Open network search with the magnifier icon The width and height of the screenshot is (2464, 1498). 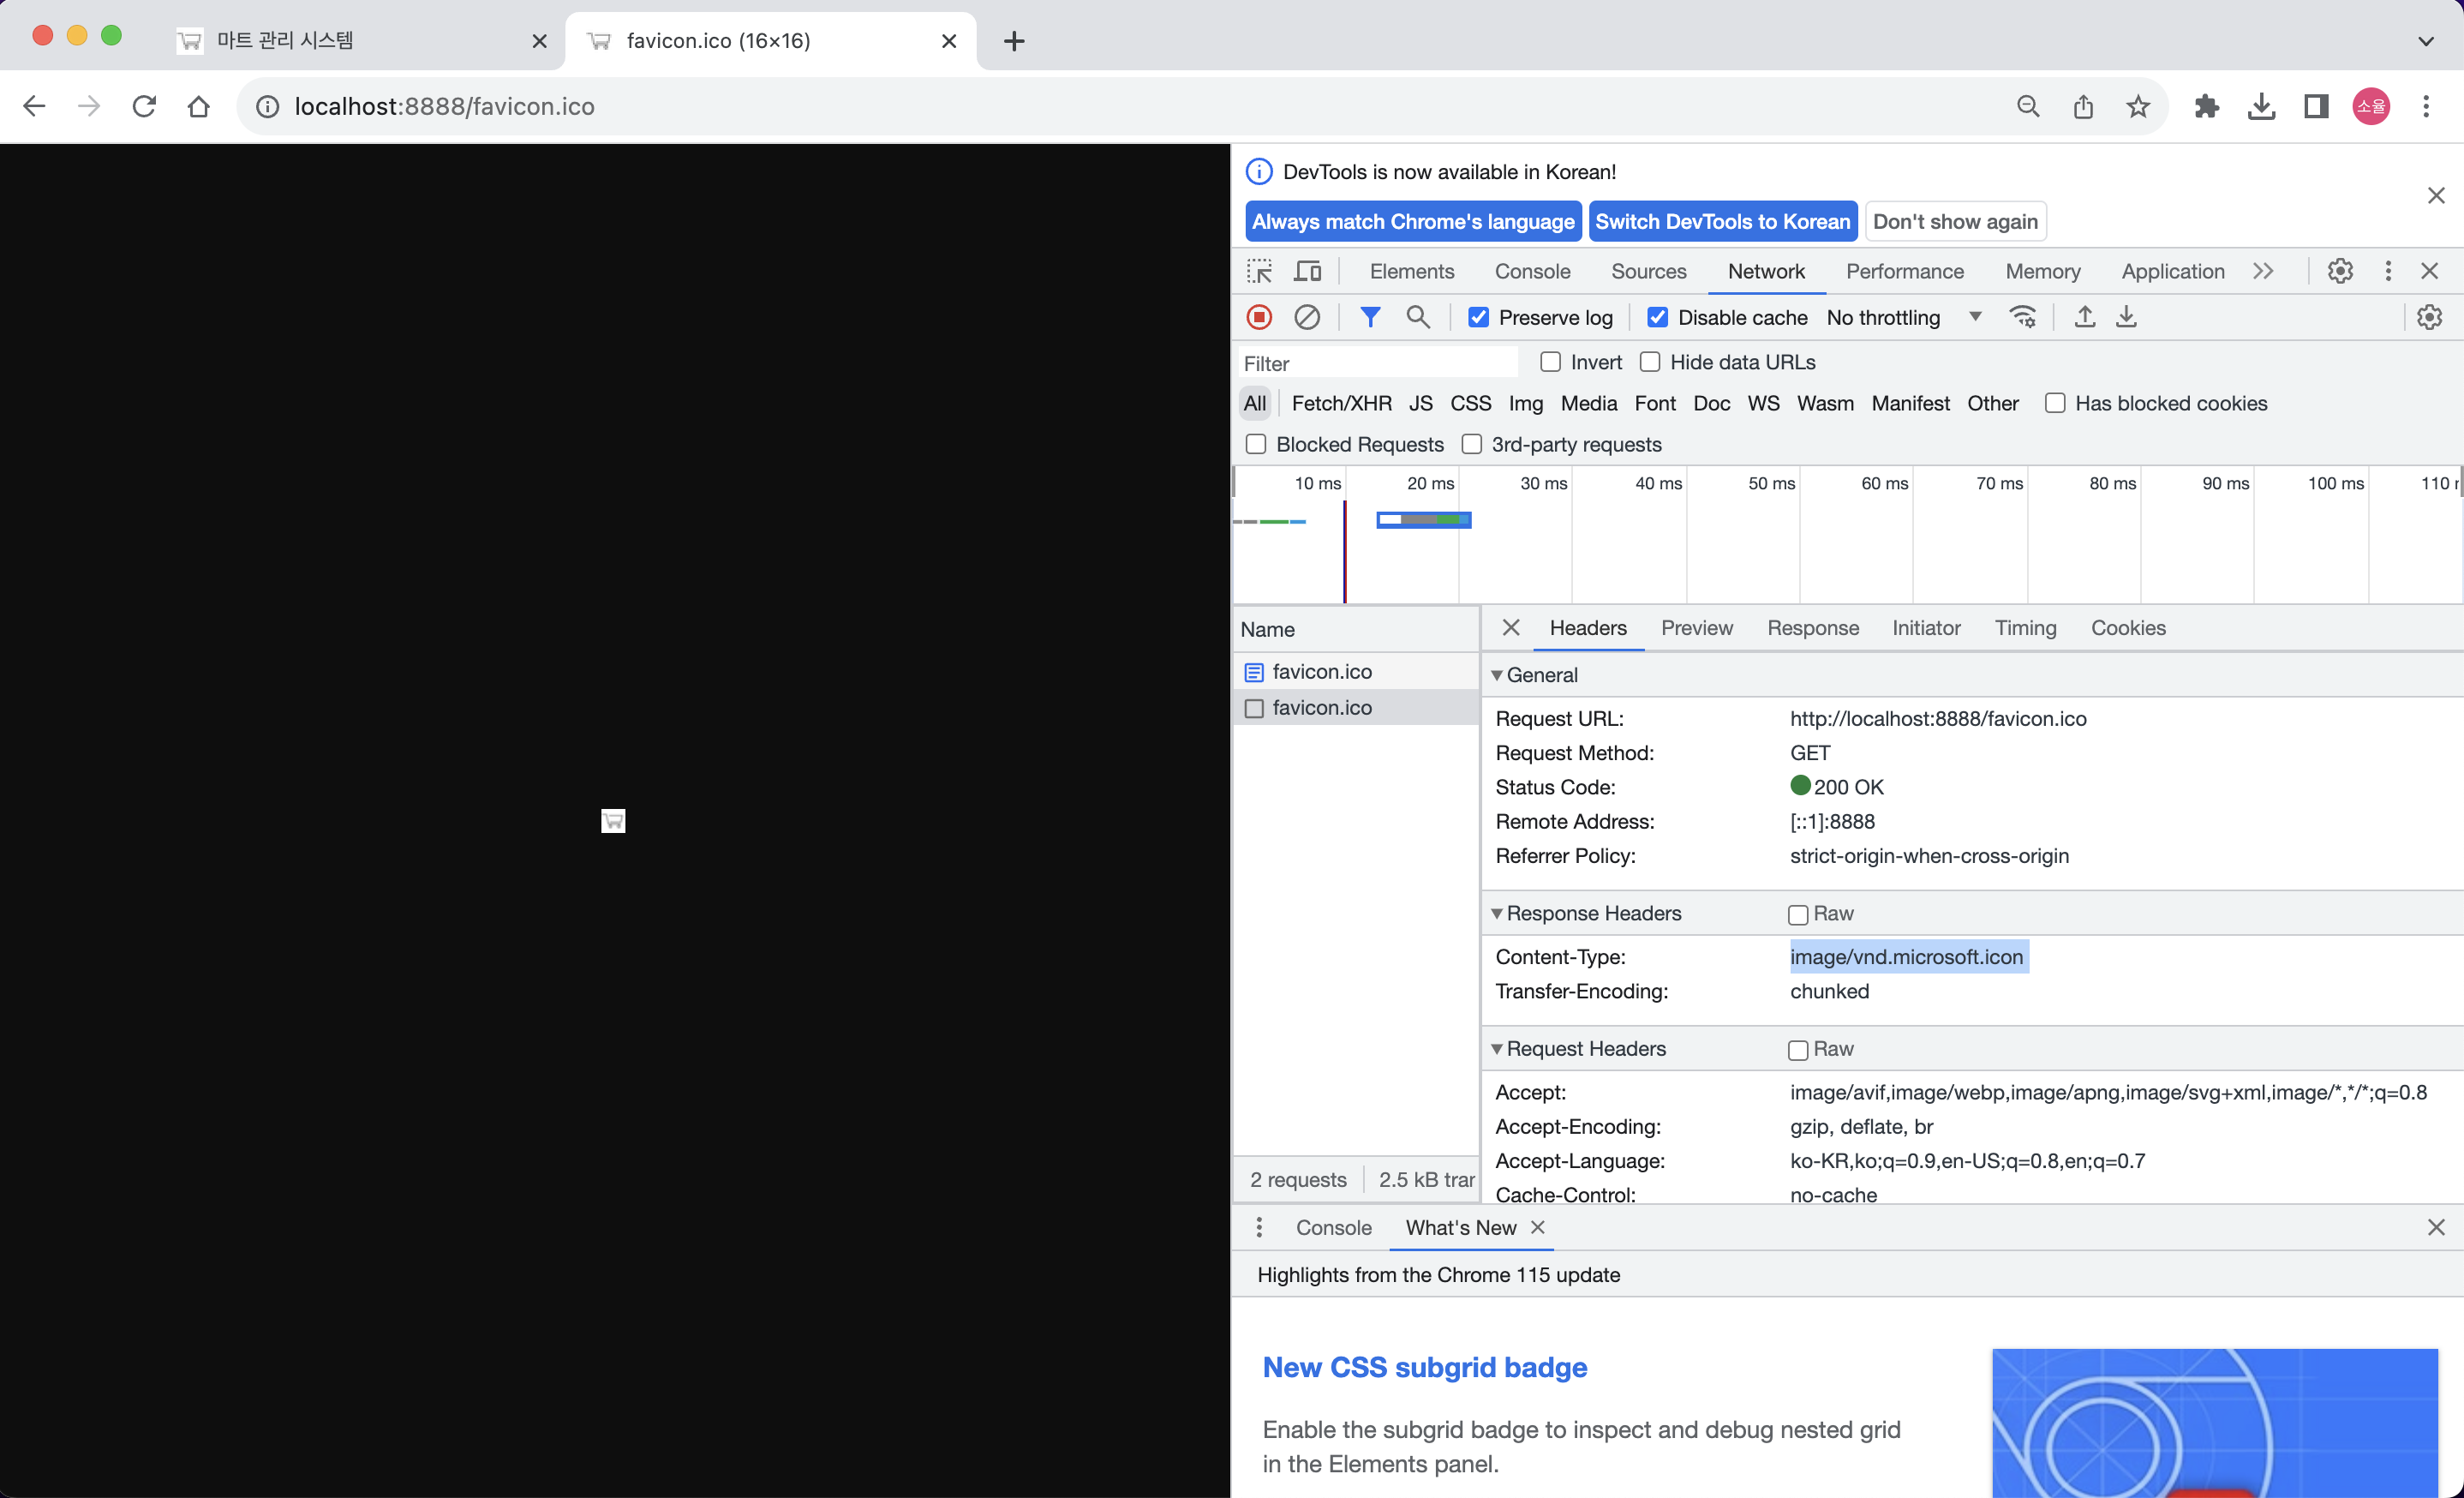[1417, 317]
